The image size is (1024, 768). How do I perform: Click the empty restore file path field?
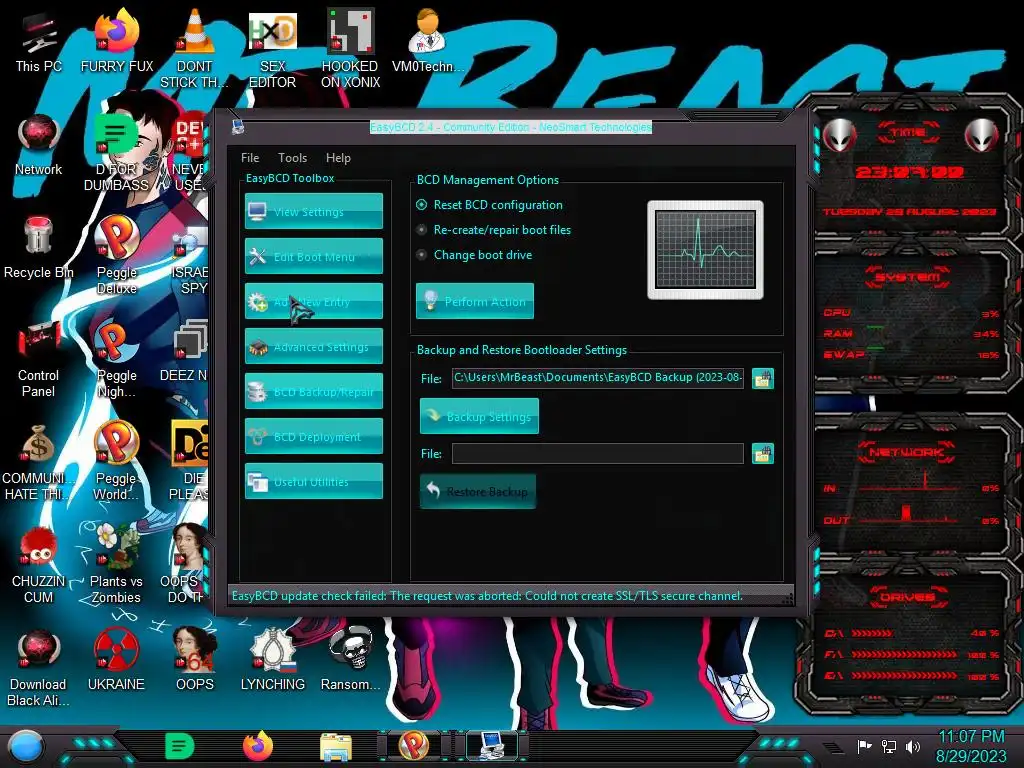598,453
